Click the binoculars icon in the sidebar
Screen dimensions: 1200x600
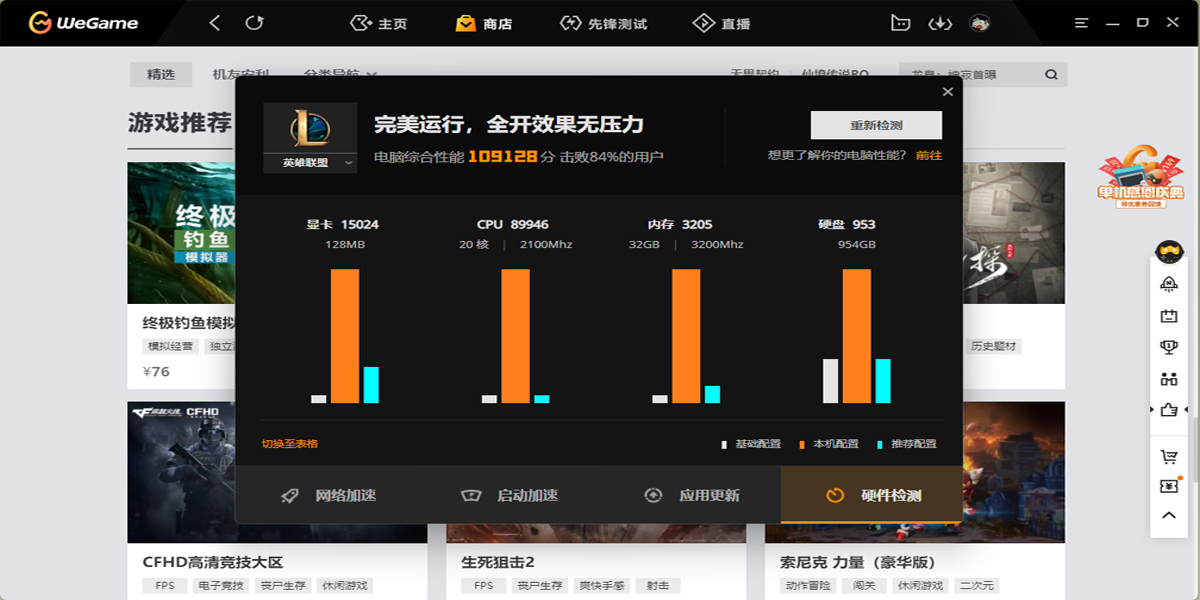tap(1168, 379)
